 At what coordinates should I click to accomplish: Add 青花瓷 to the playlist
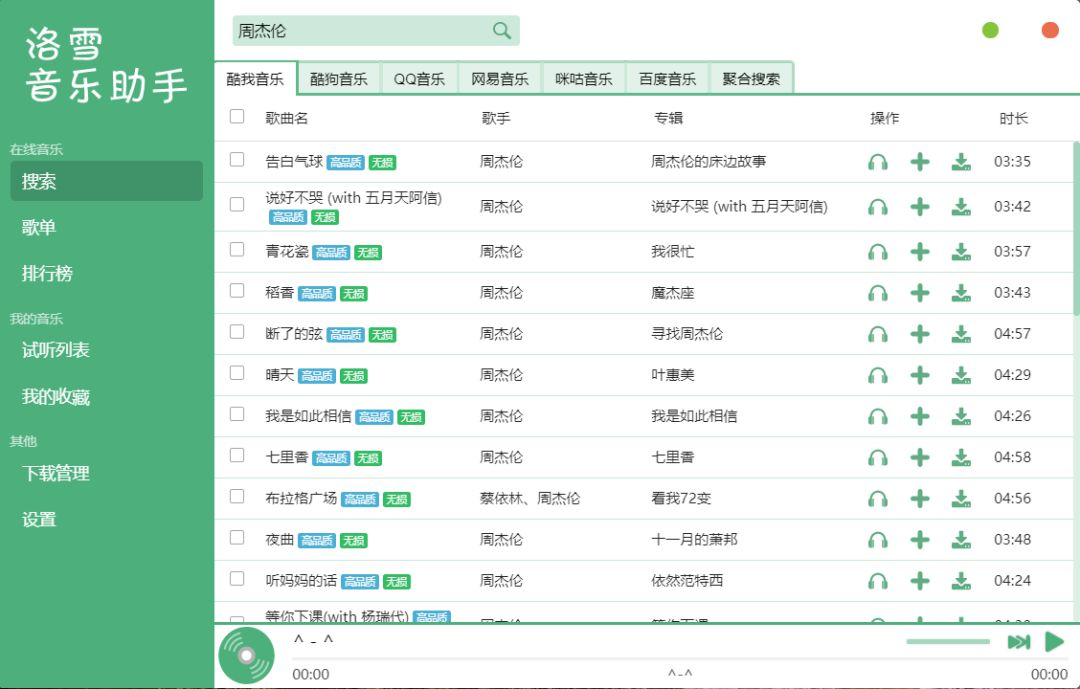coord(920,251)
